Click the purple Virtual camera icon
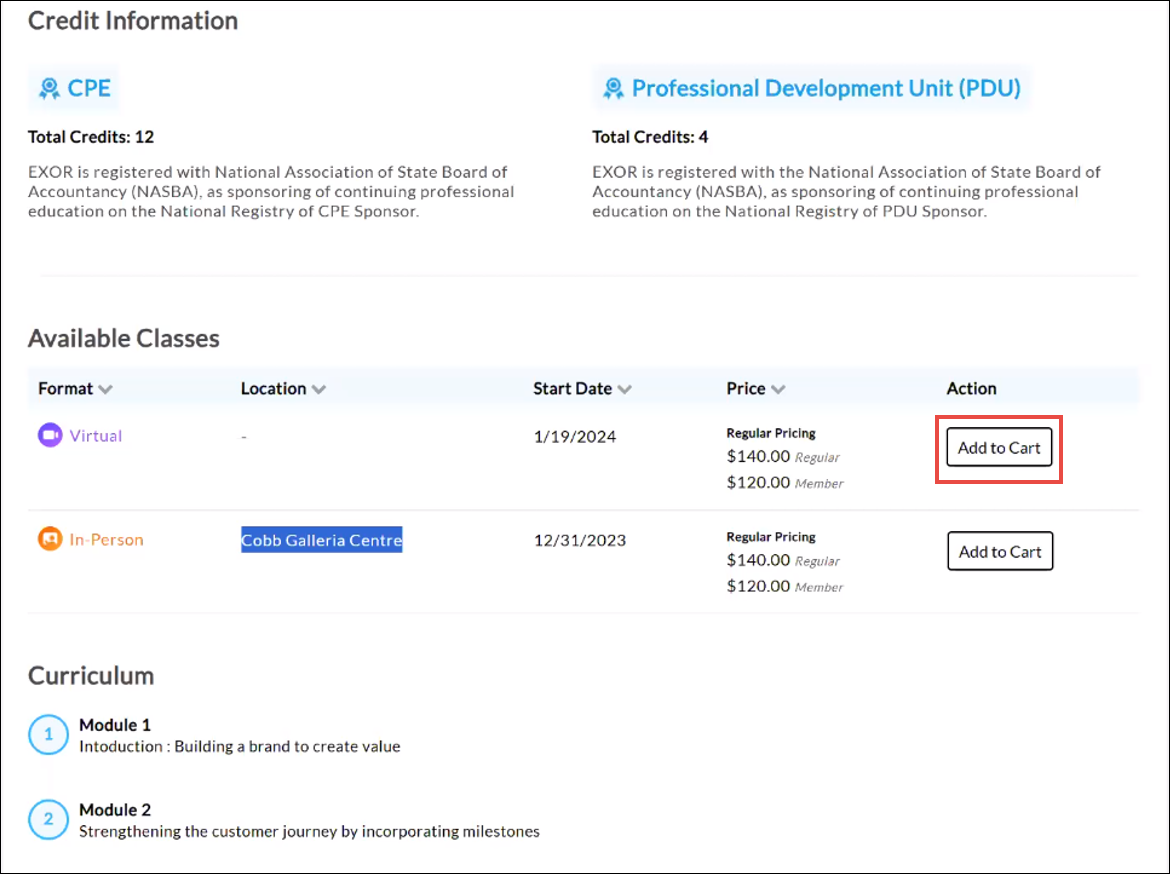The width and height of the screenshot is (1170, 874). tap(50, 436)
